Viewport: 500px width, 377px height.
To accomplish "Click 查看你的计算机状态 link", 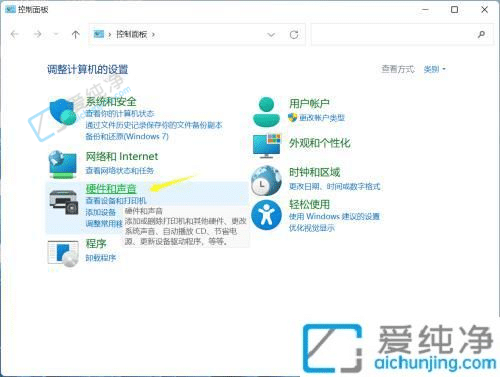I will tap(120, 114).
